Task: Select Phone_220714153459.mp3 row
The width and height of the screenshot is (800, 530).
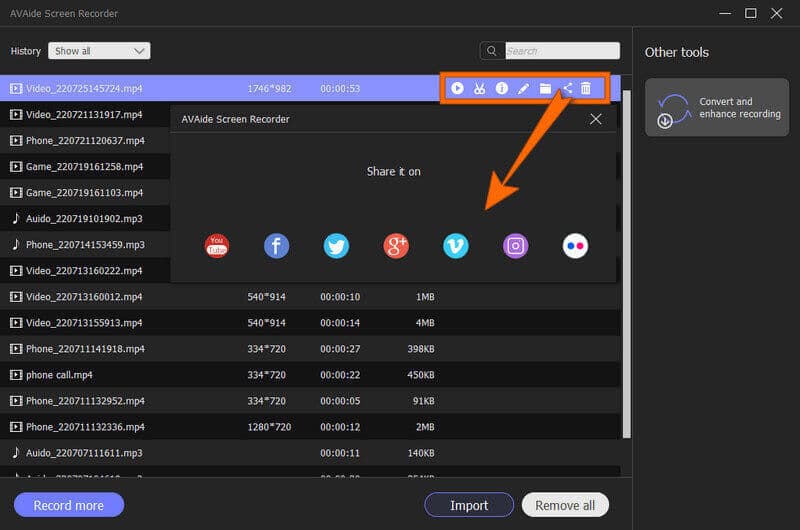Action: click(85, 244)
